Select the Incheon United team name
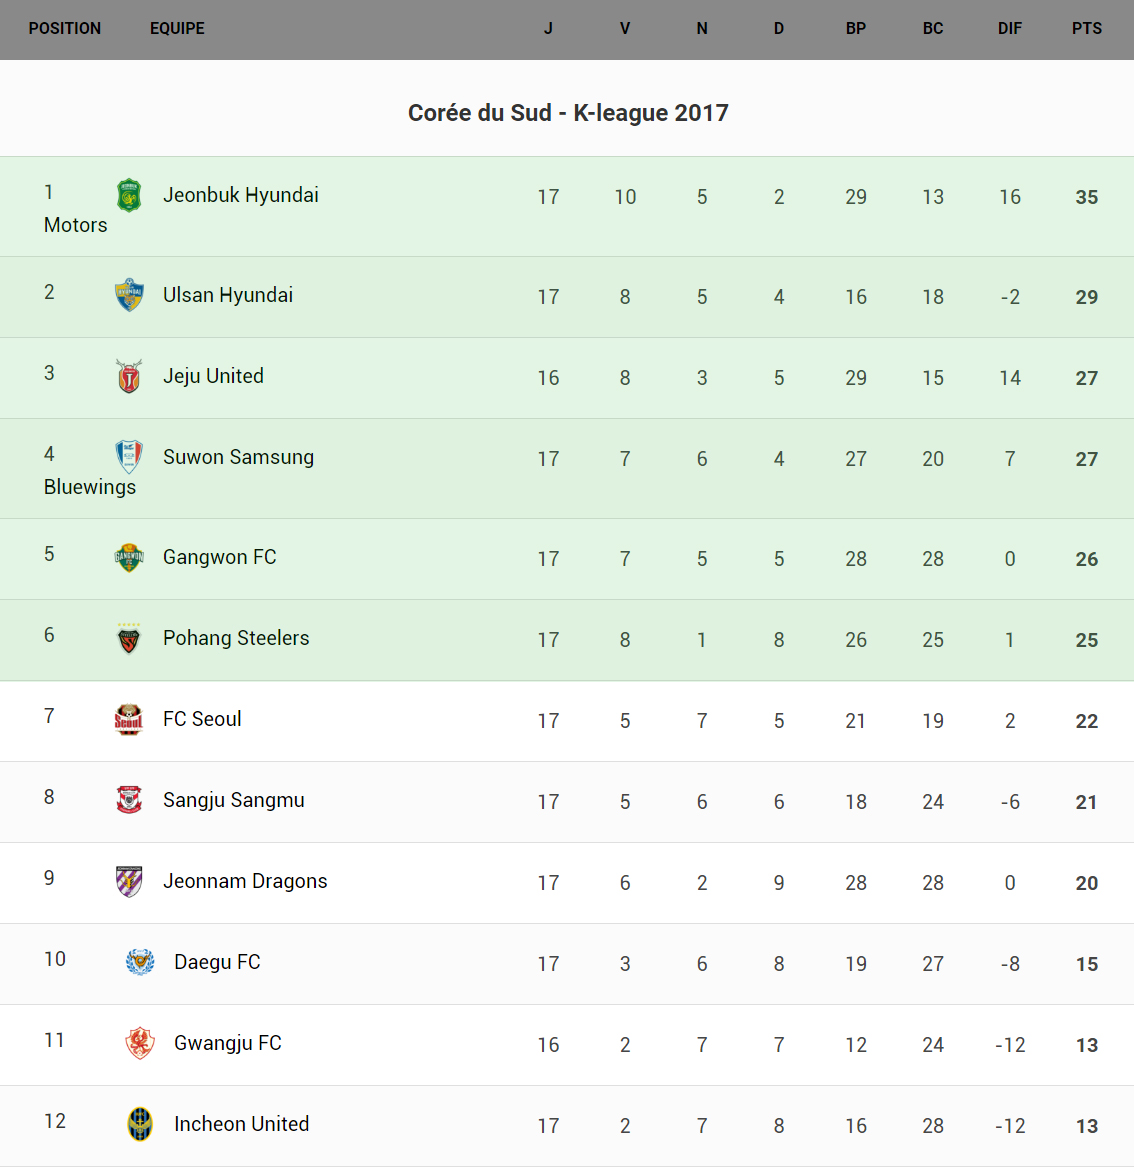 [x=241, y=1124]
